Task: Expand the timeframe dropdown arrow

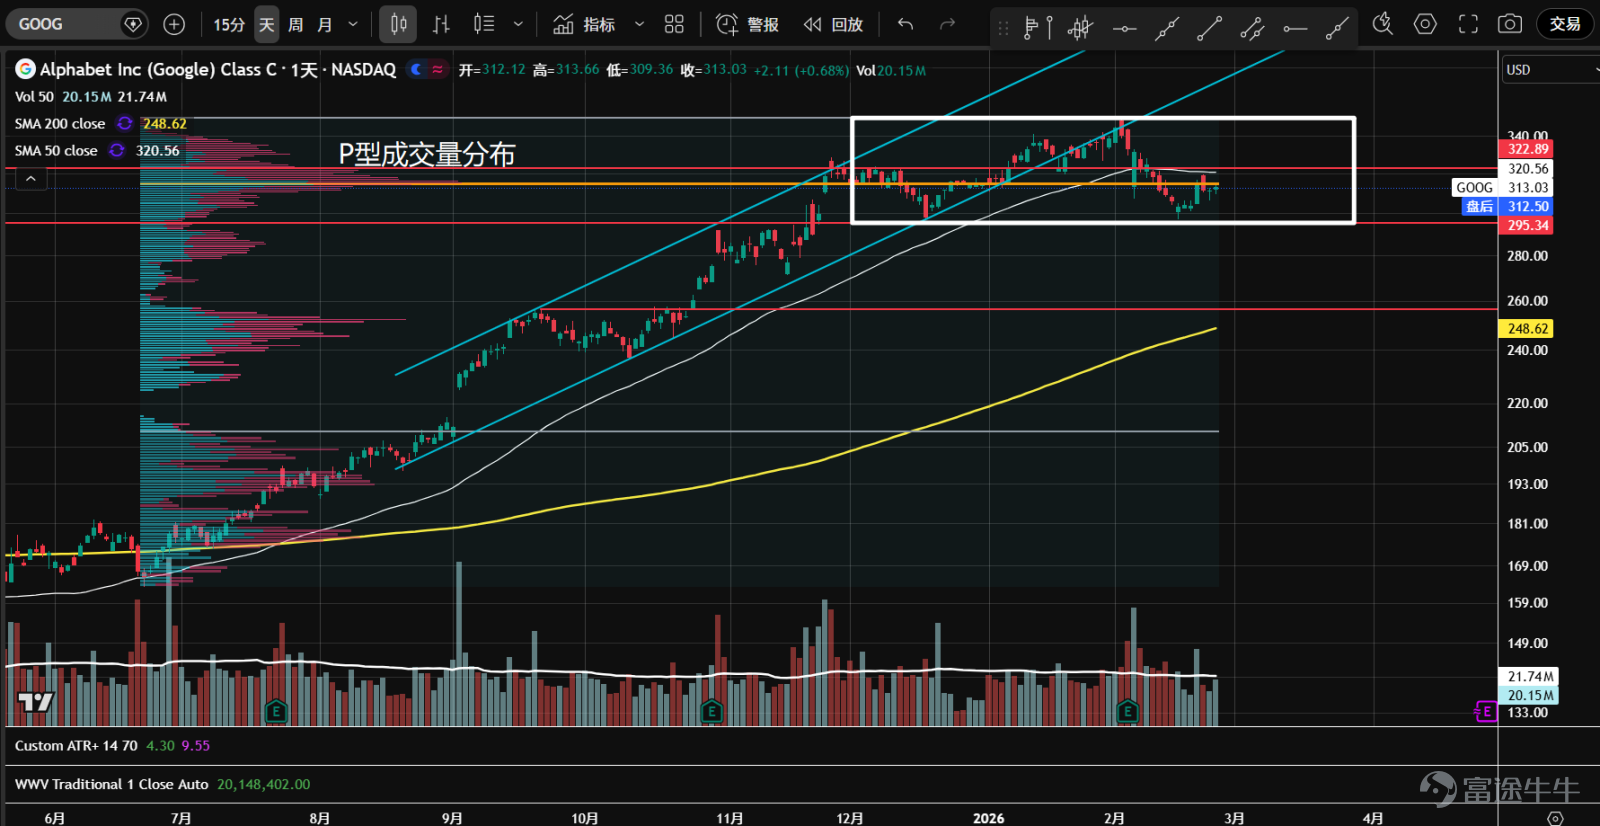Action: click(353, 24)
